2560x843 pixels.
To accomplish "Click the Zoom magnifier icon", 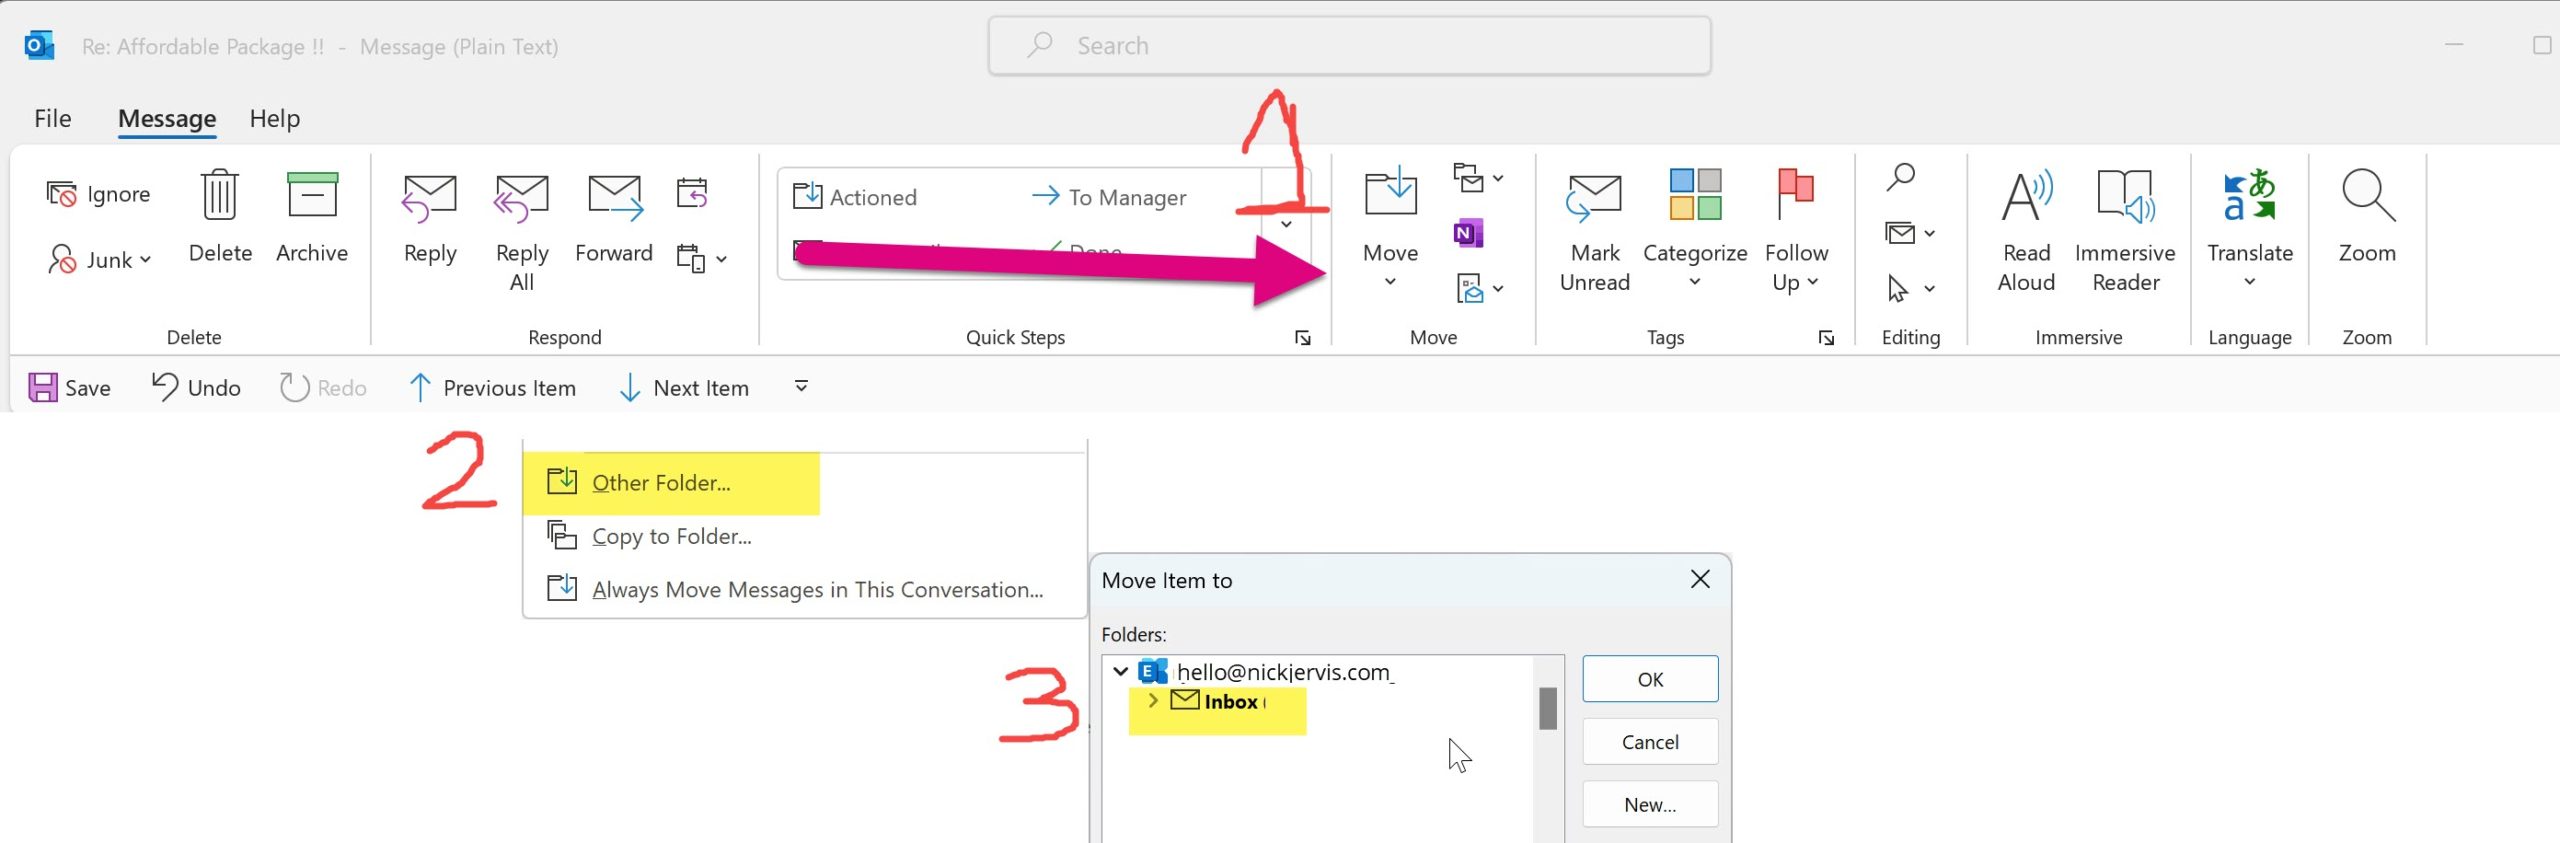I will click(2366, 196).
